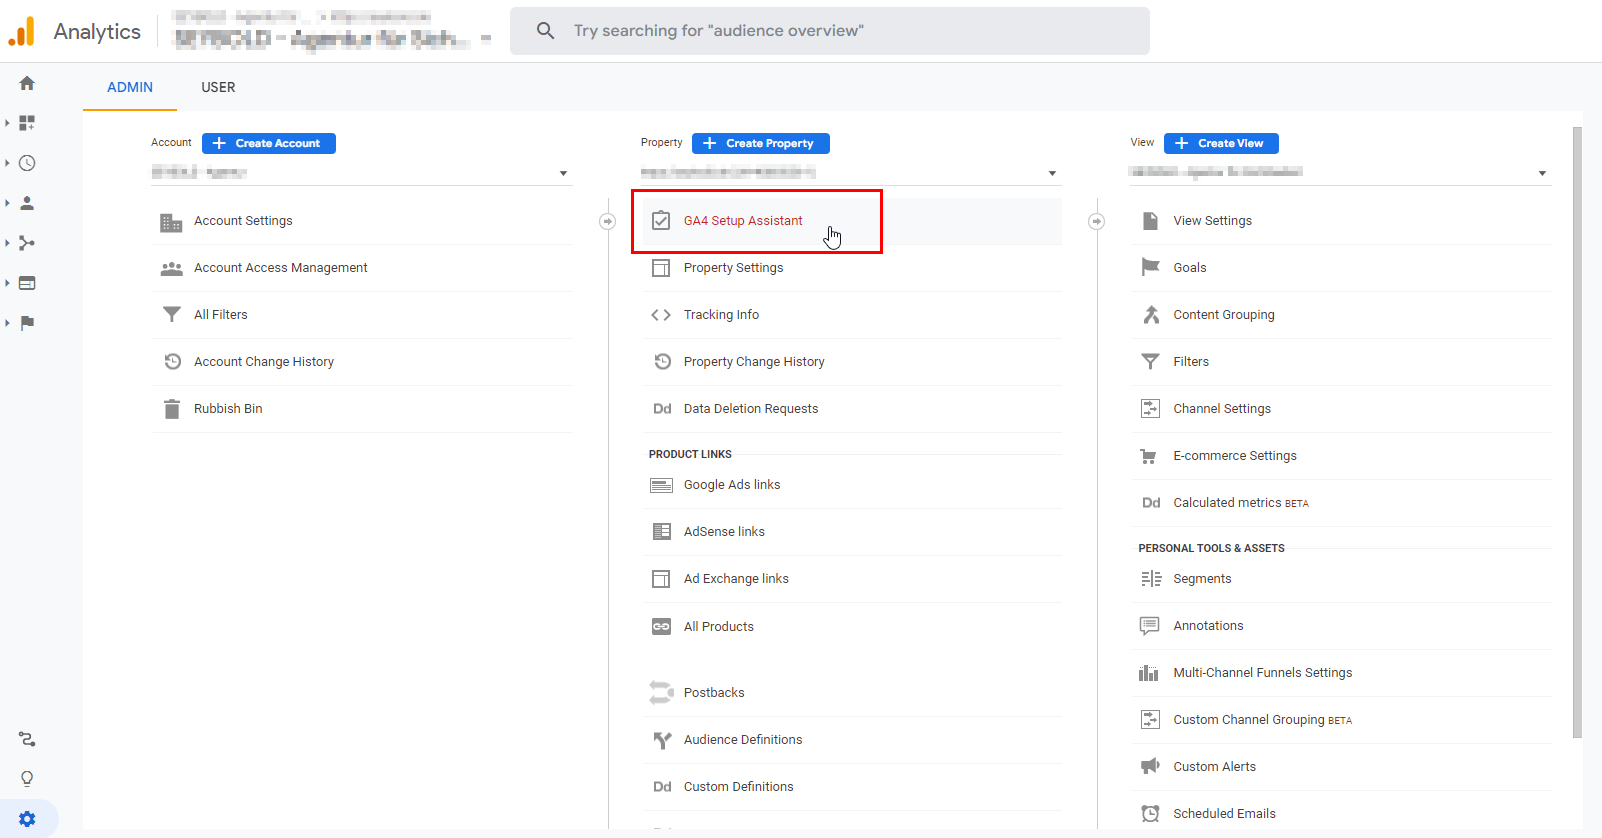Viewport: 1602px width, 838px height.
Task: Click the Account Settings building icon
Action: [172, 222]
